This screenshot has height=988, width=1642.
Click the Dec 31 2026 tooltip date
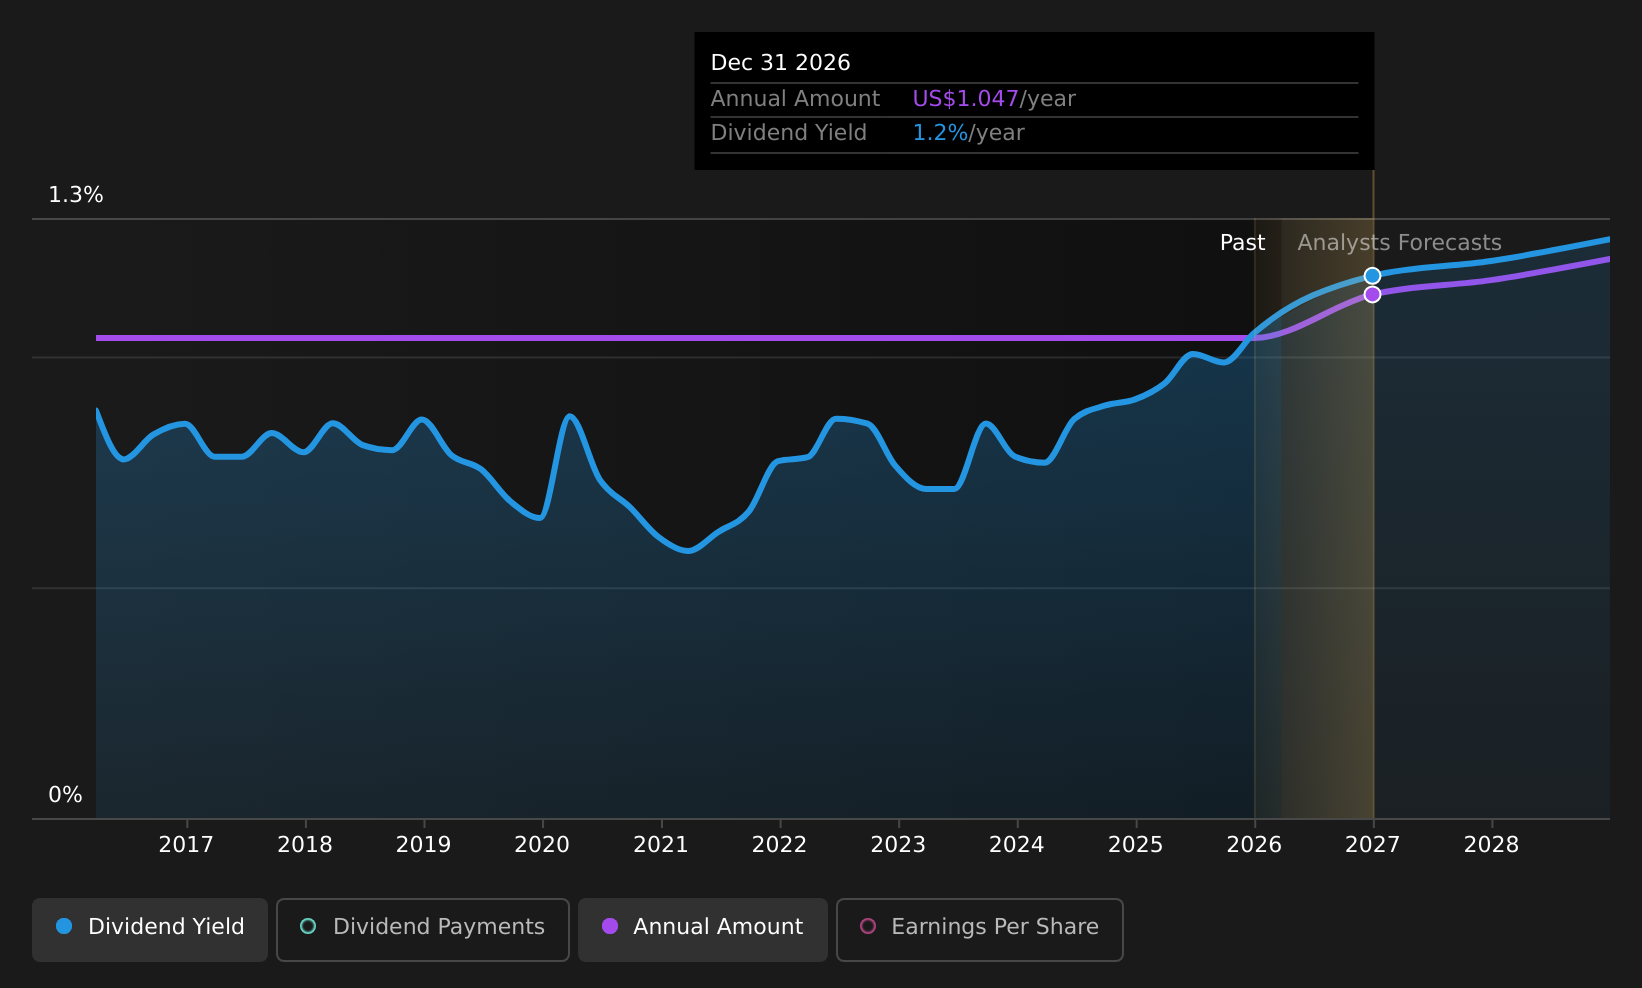[x=781, y=63]
